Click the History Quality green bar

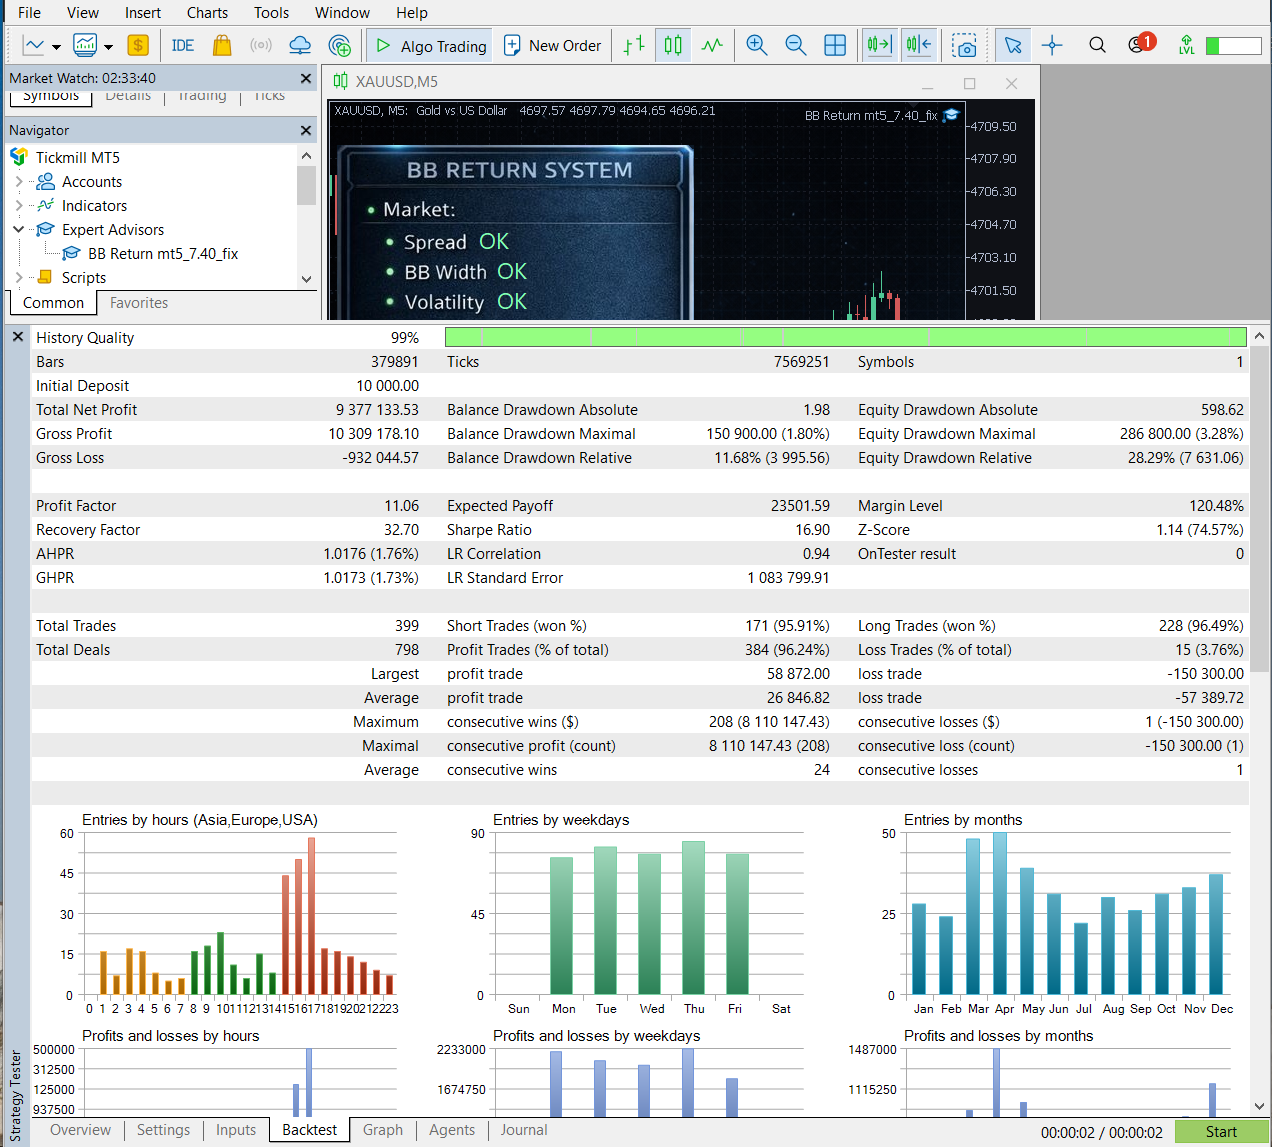(845, 337)
